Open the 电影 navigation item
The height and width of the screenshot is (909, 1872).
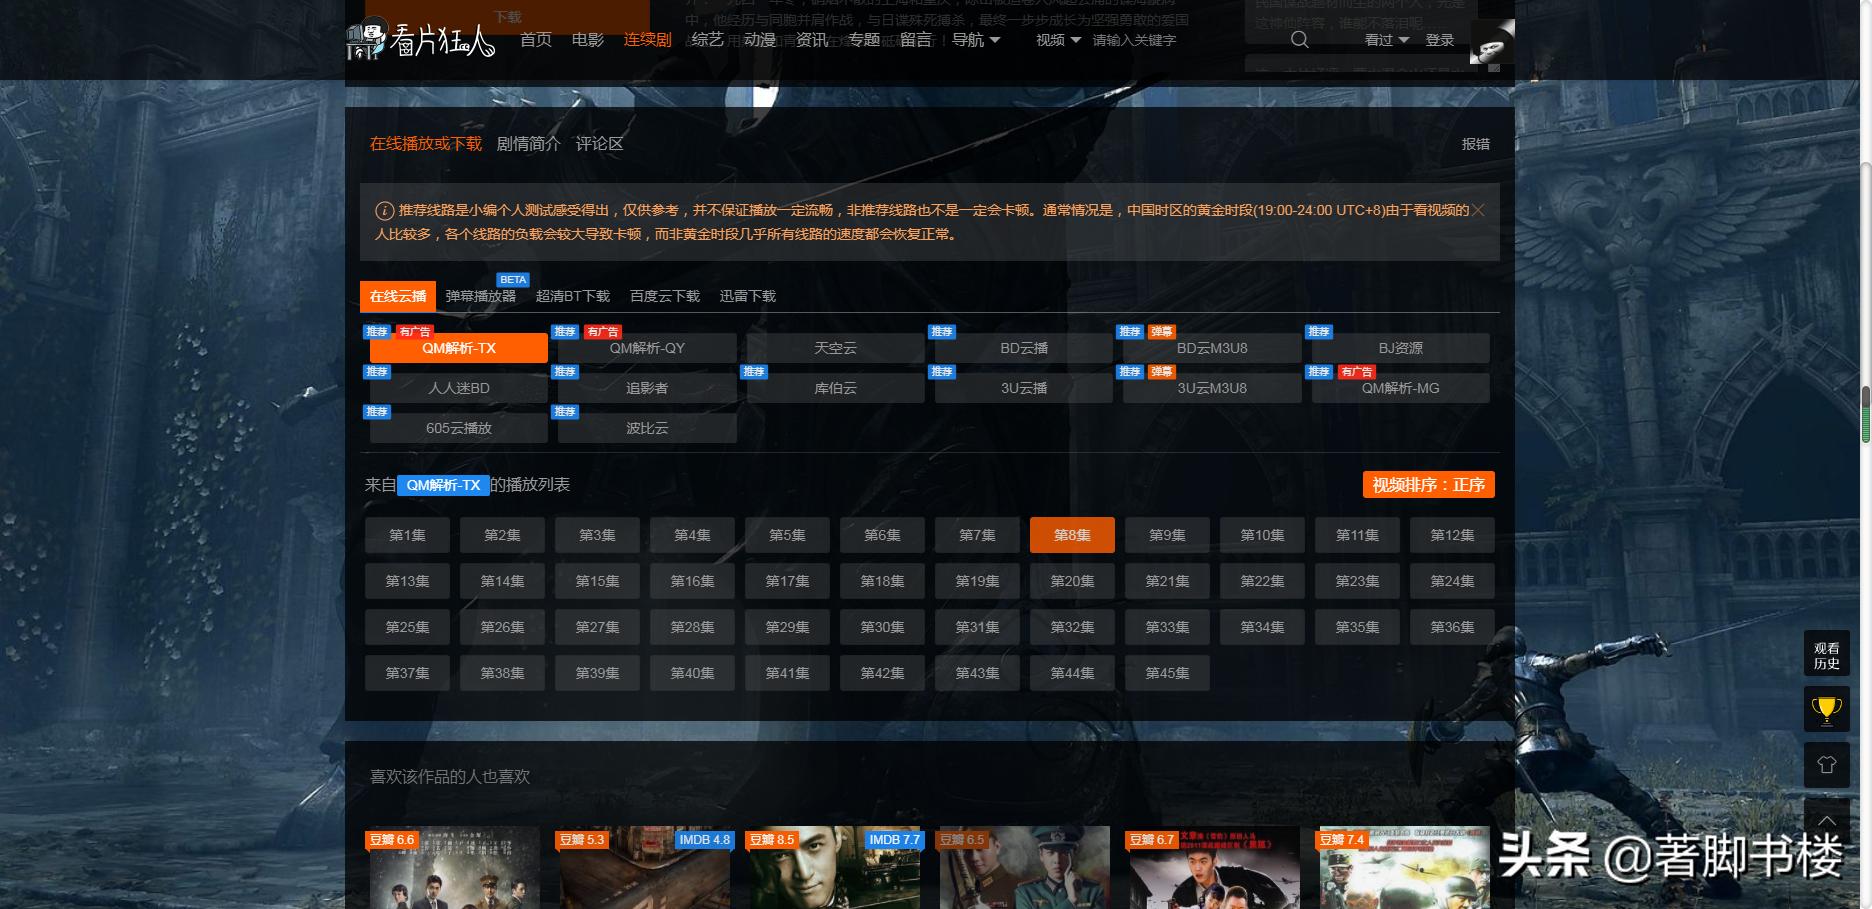coord(588,40)
